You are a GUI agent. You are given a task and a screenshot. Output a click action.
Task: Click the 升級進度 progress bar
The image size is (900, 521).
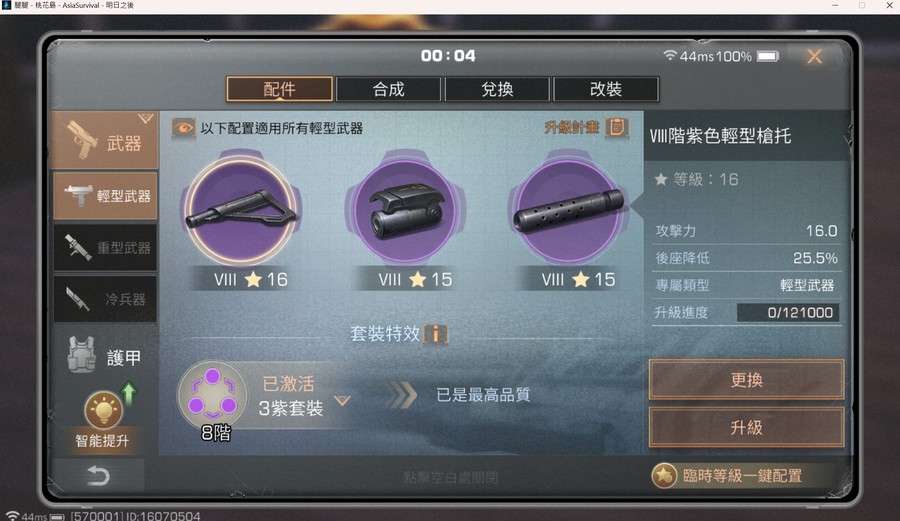pos(788,312)
